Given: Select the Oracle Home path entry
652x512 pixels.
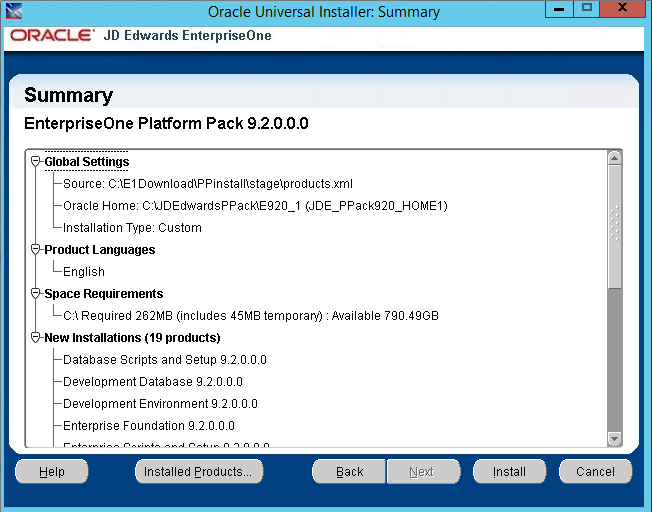Looking at the screenshot, I should [255, 206].
